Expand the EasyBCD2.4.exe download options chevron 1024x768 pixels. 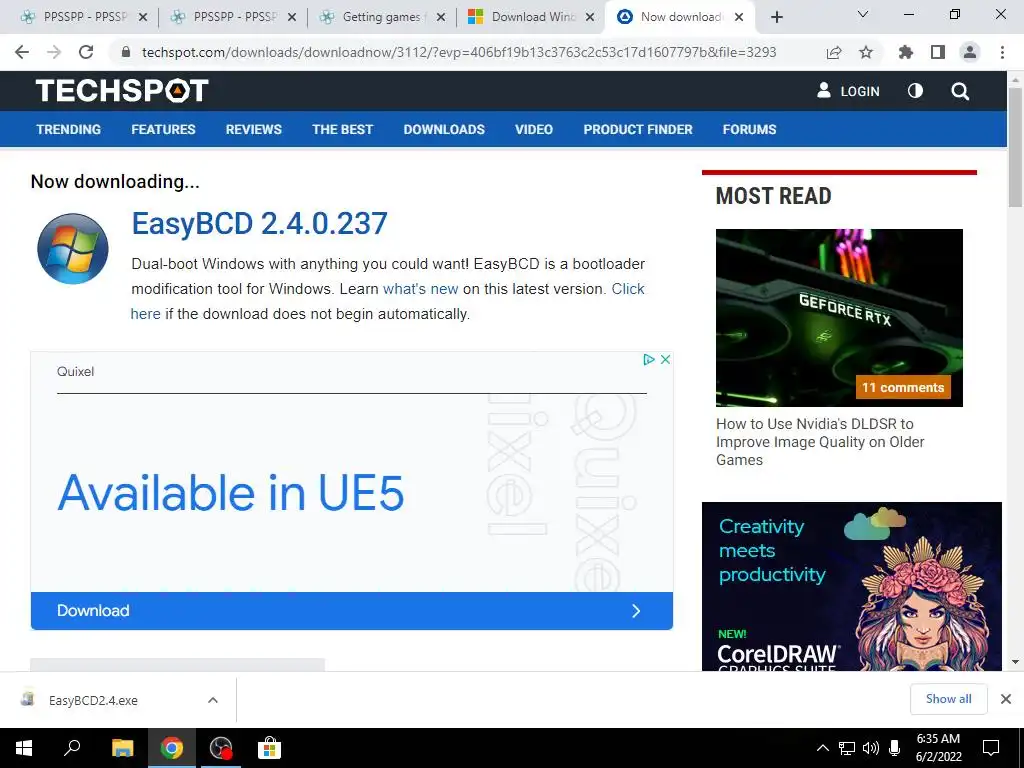pos(213,700)
